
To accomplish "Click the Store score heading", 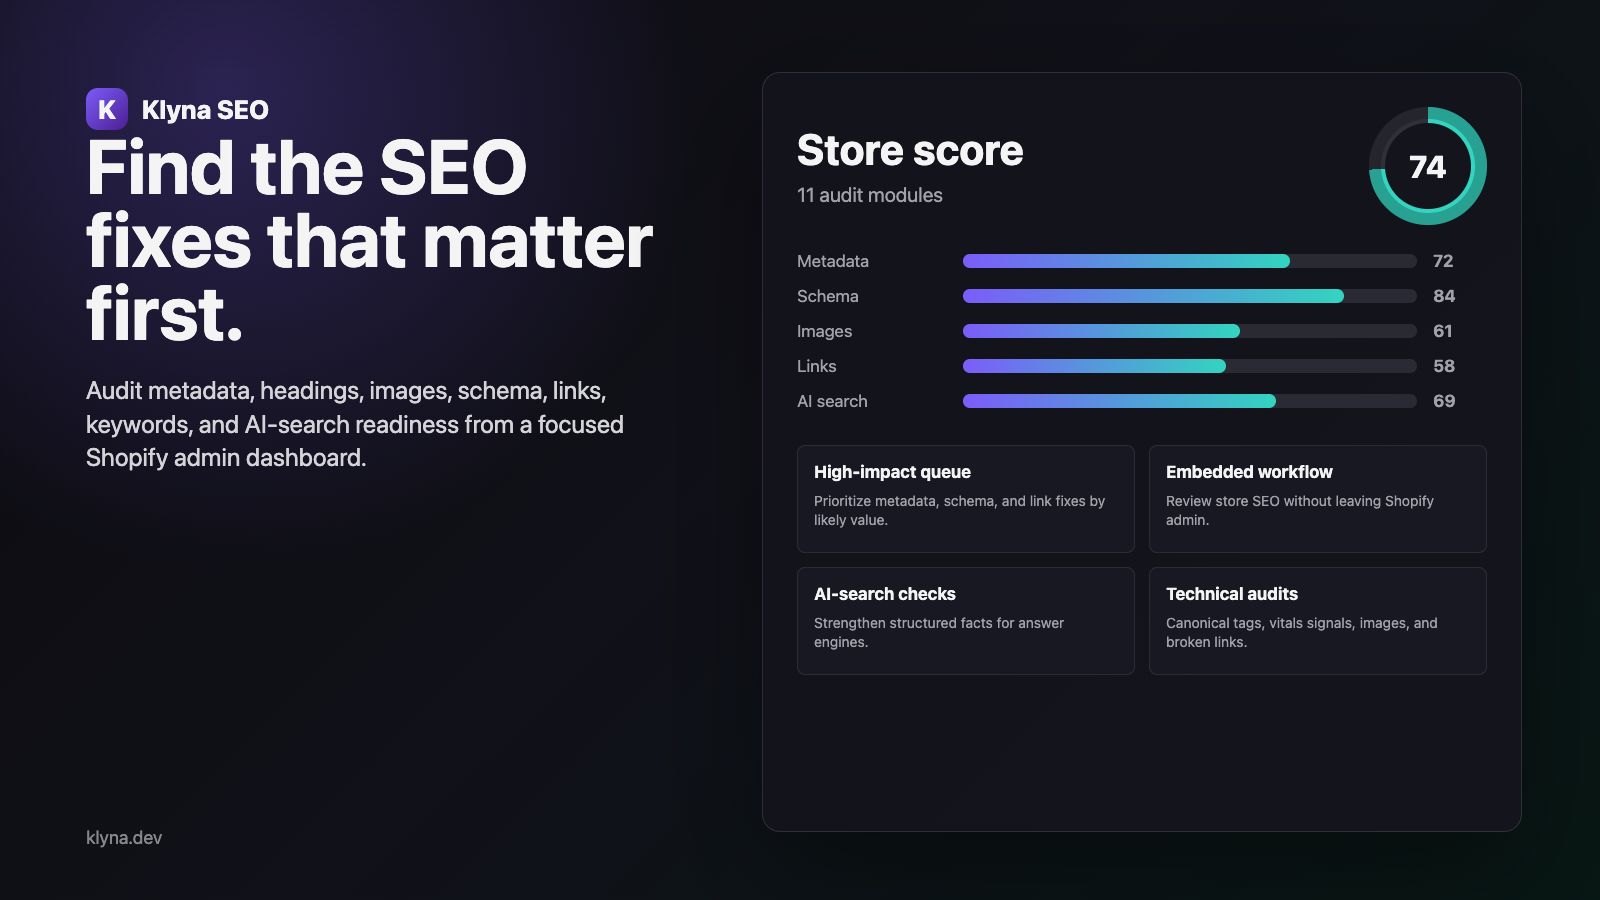I will tap(910, 151).
